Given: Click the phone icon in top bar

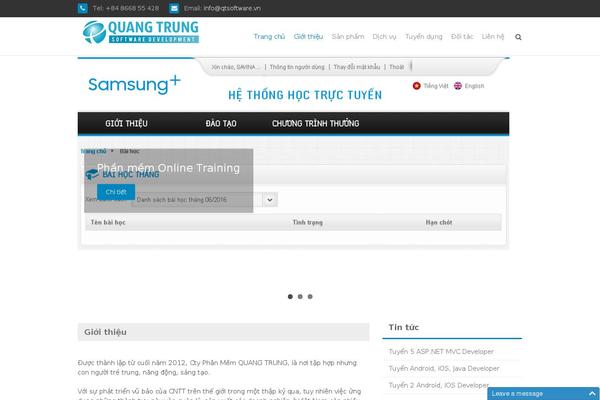Looking at the screenshot, I should point(83,8).
